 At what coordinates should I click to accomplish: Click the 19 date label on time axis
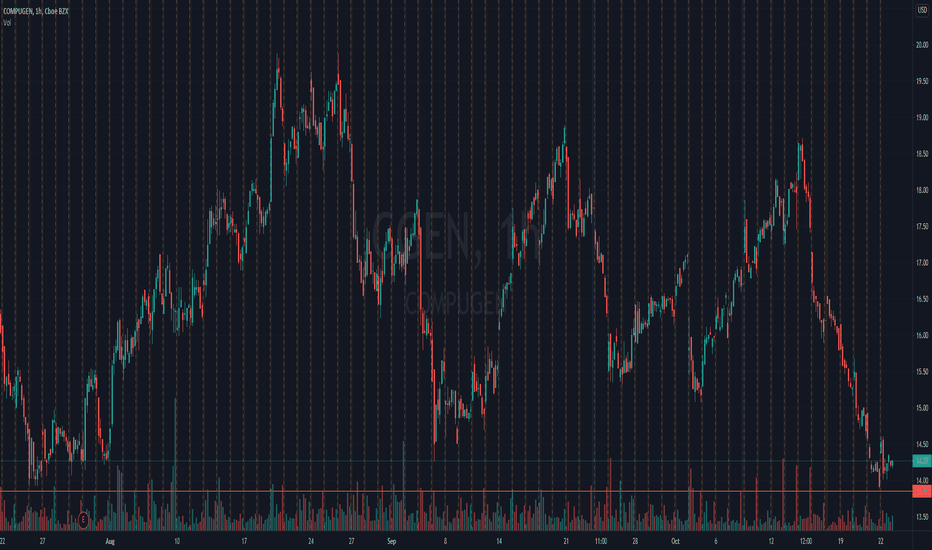point(840,542)
